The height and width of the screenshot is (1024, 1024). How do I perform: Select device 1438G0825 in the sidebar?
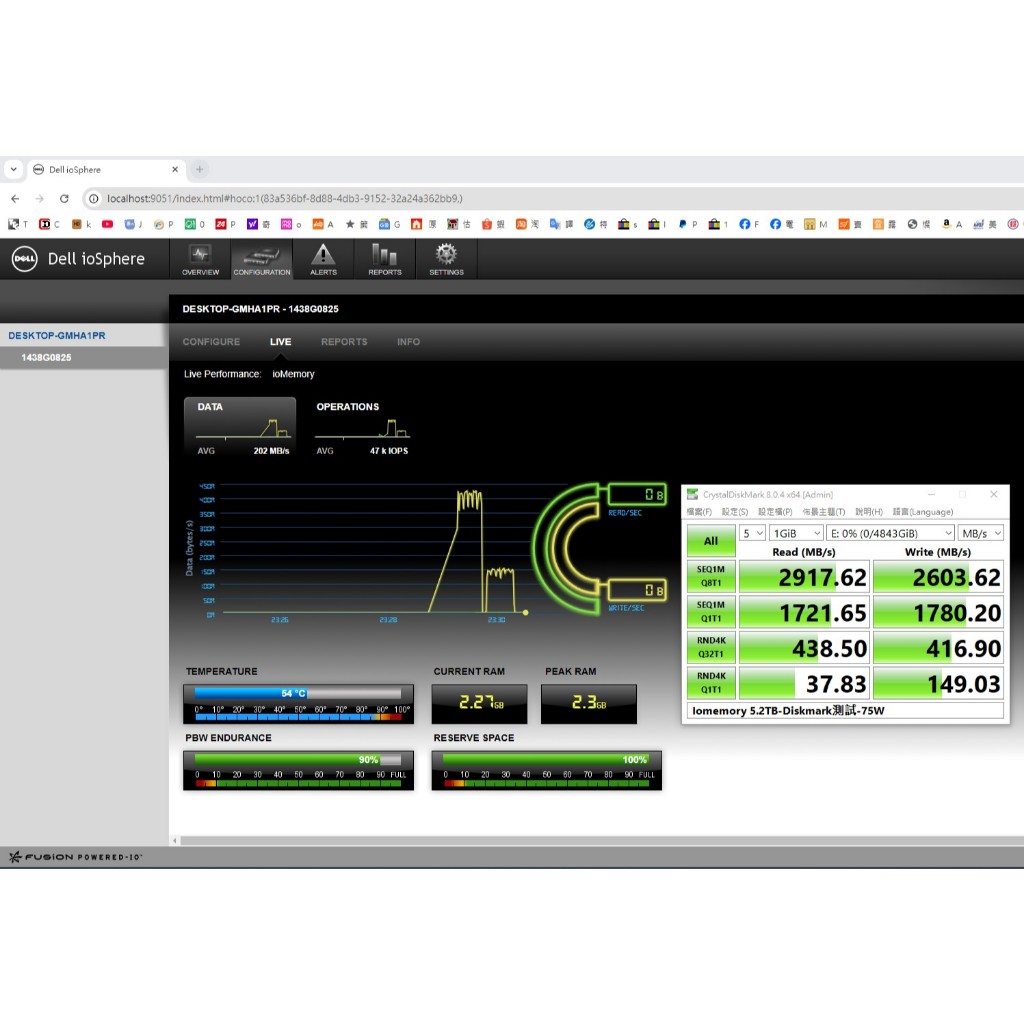(46, 357)
